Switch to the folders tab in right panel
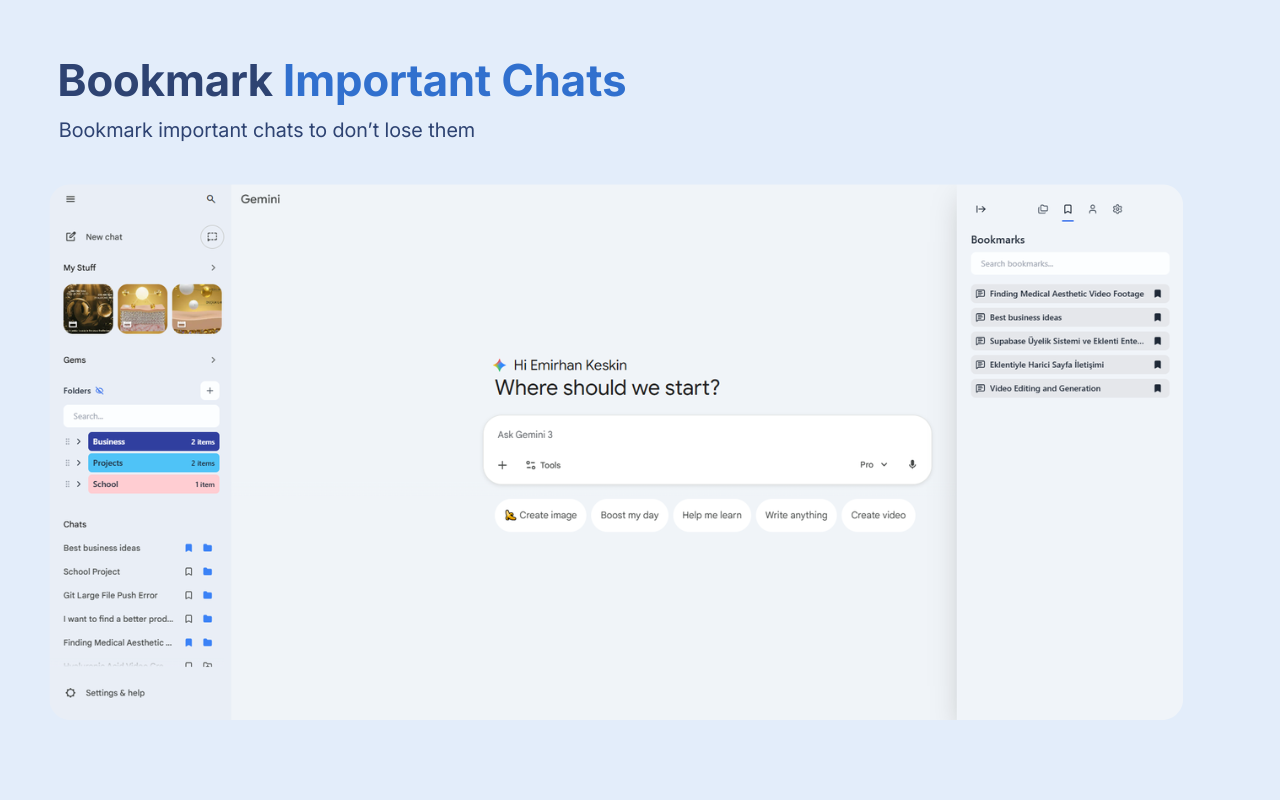 click(1043, 209)
